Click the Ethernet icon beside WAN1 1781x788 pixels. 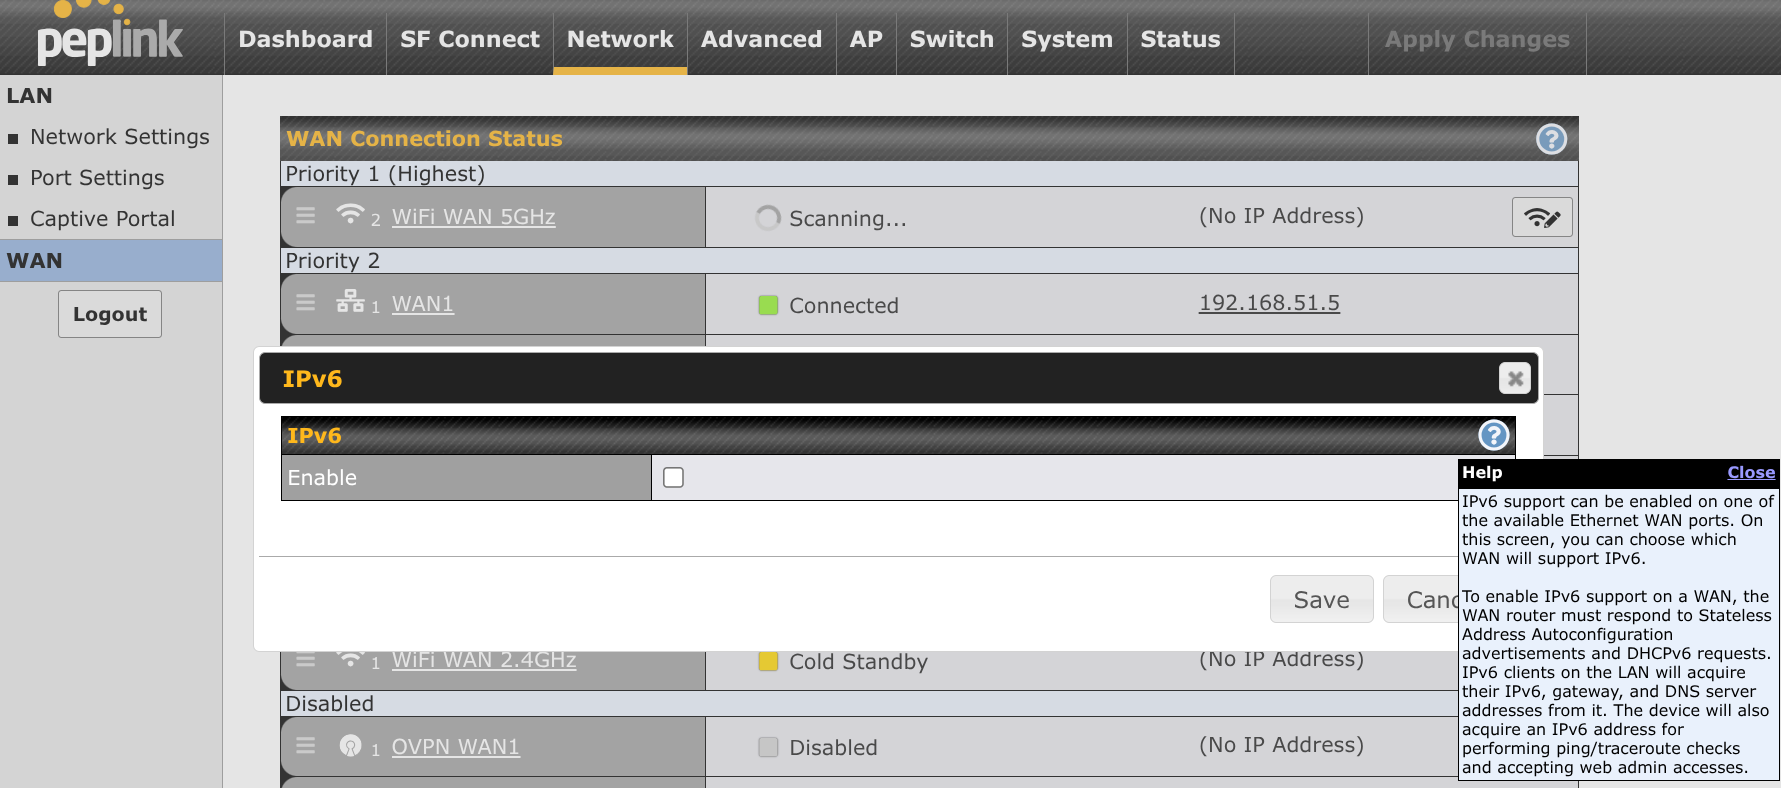pos(350,301)
